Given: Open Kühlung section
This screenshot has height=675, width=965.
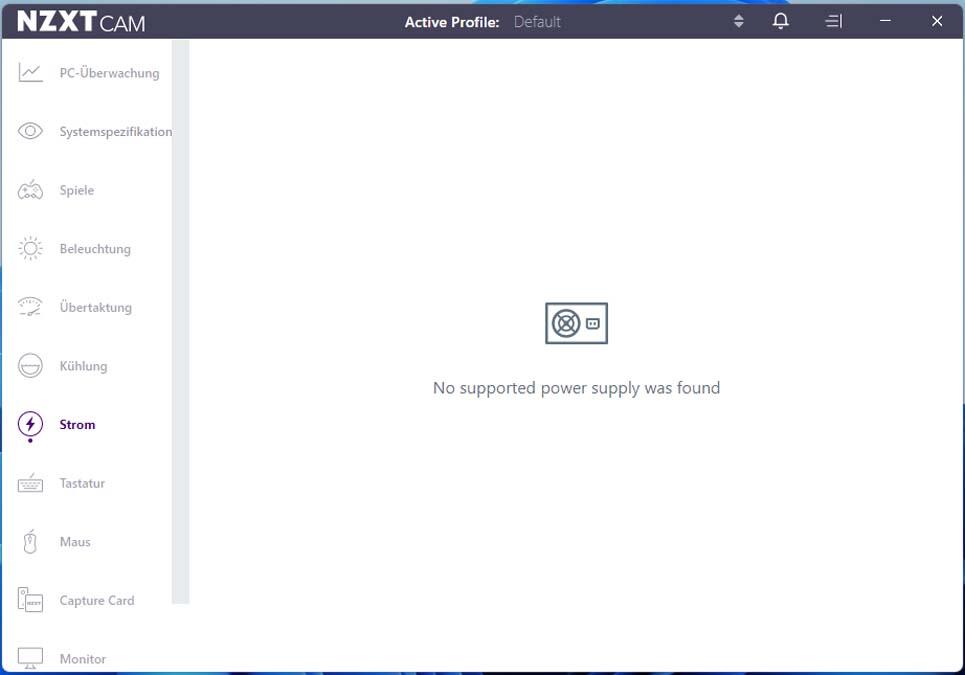Looking at the screenshot, I should (x=83, y=366).
